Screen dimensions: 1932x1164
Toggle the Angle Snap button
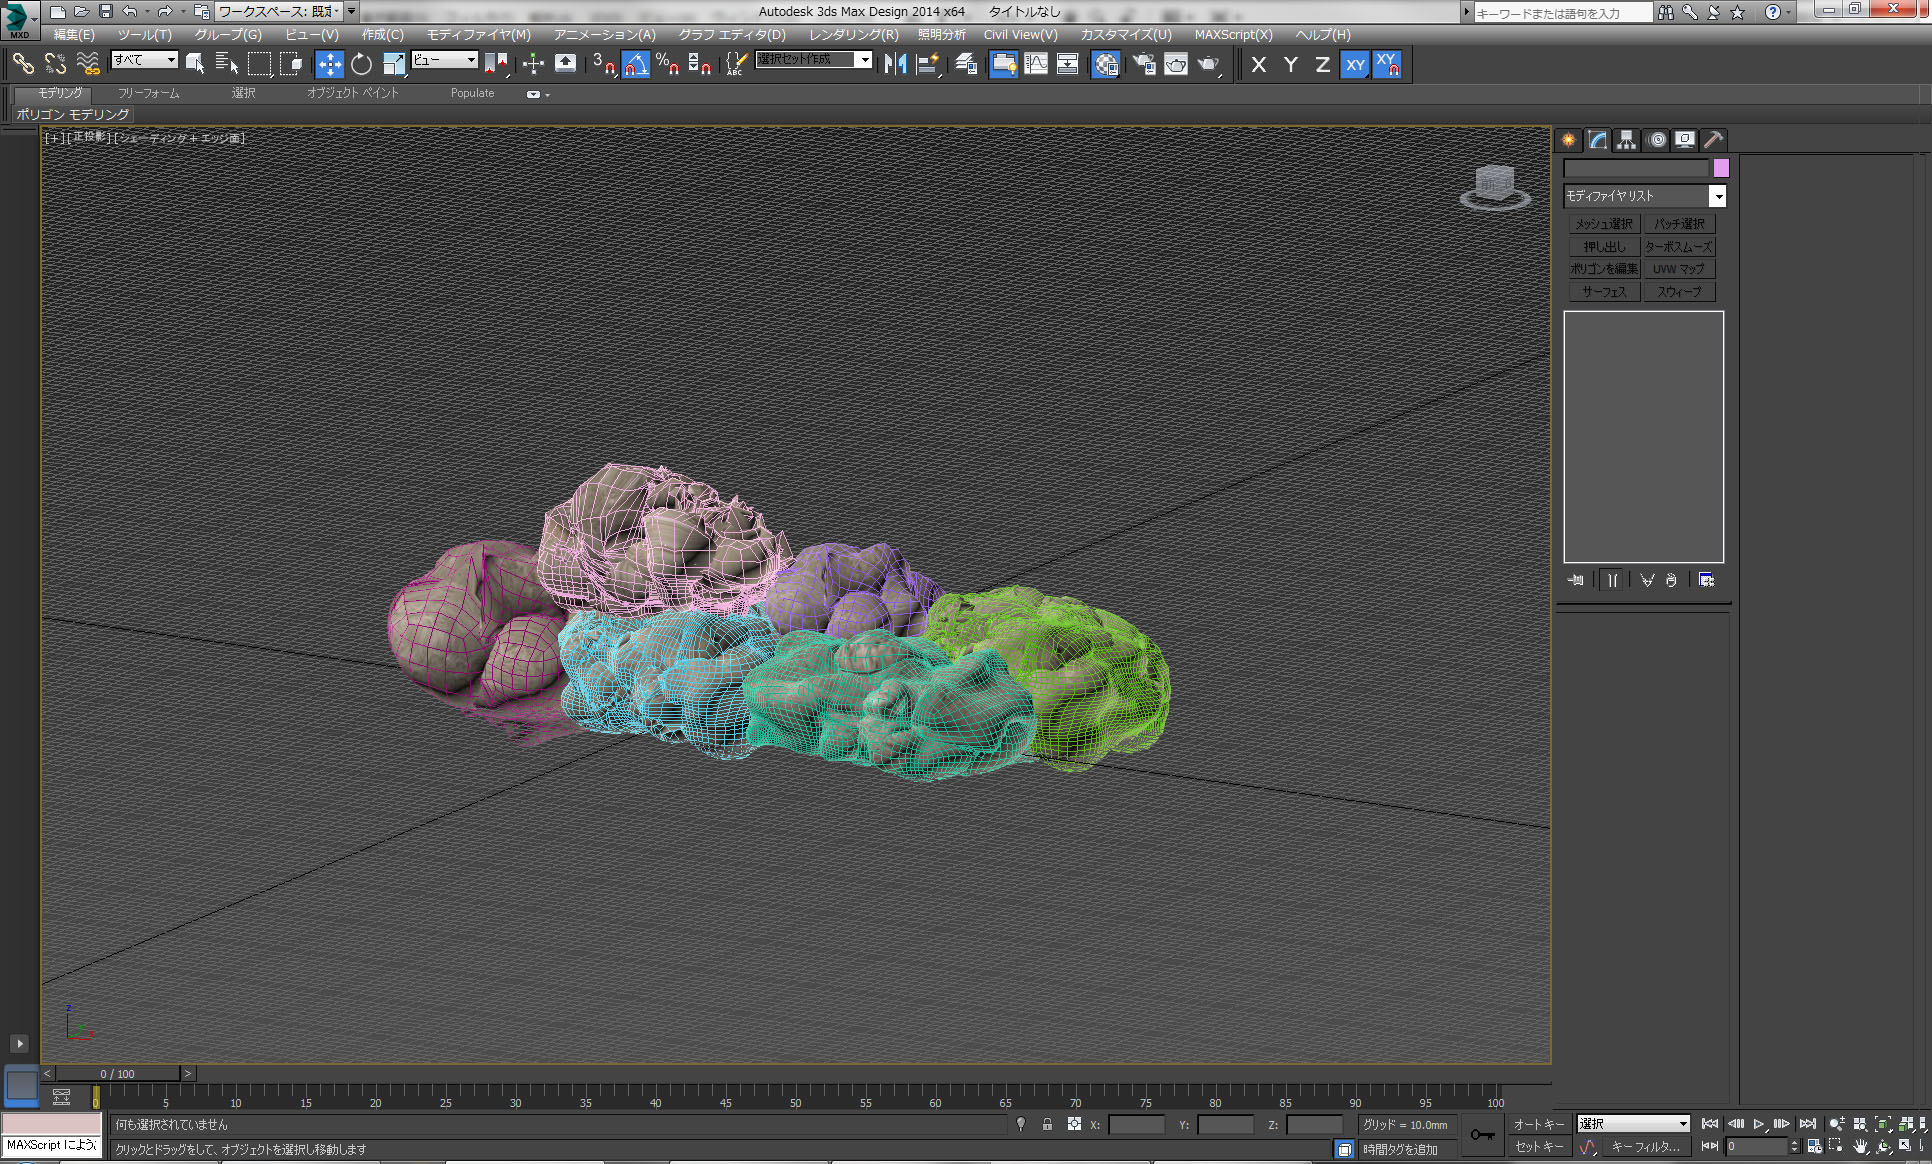click(x=636, y=65)
